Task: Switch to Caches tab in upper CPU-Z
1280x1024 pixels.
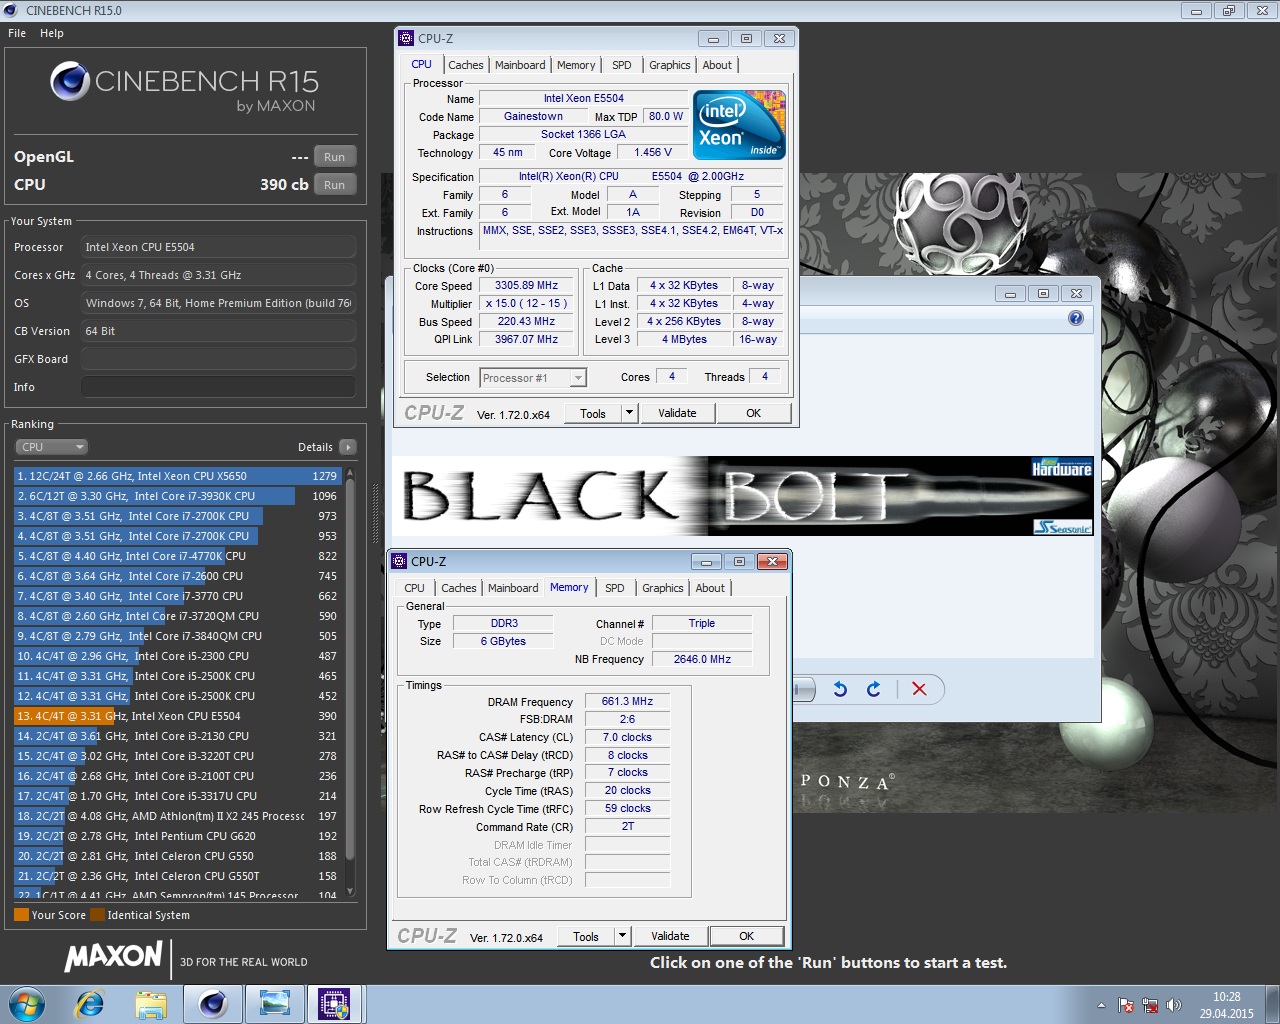Action: [x=465, y=65]
